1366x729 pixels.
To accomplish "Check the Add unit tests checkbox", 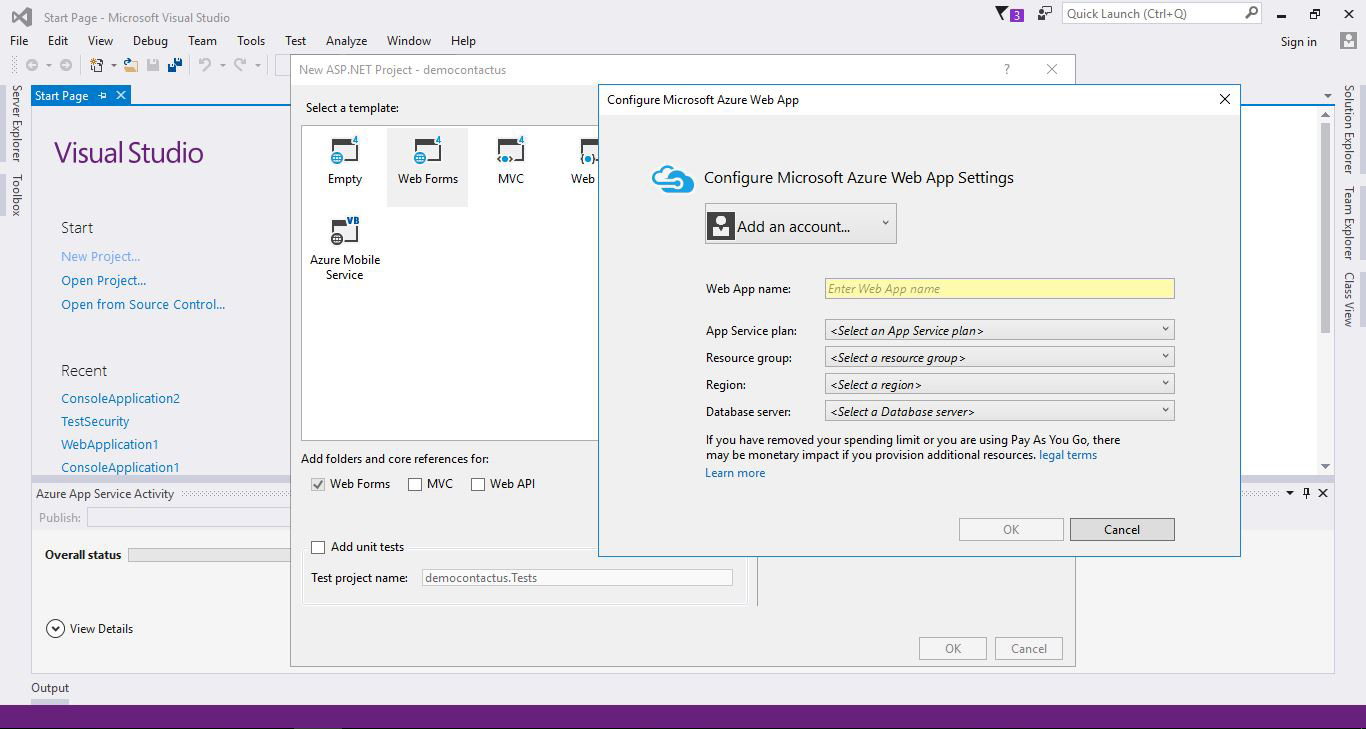I will click(x=318, y=547).
